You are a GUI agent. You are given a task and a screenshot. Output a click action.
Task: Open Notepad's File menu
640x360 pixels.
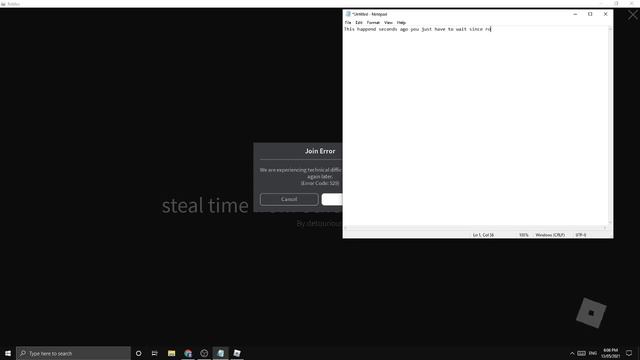tap(348, 23)
